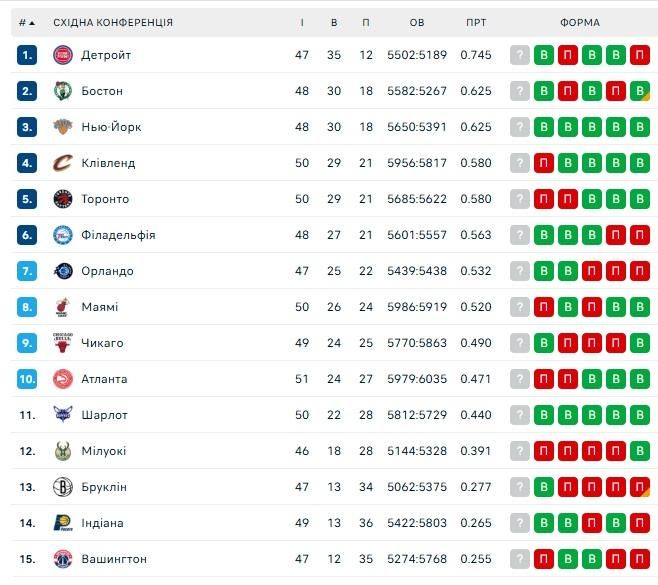Viewport: 658px width, 585px height.
Task: Click Atlanta's last green В form badge
Action: (641, 379)
